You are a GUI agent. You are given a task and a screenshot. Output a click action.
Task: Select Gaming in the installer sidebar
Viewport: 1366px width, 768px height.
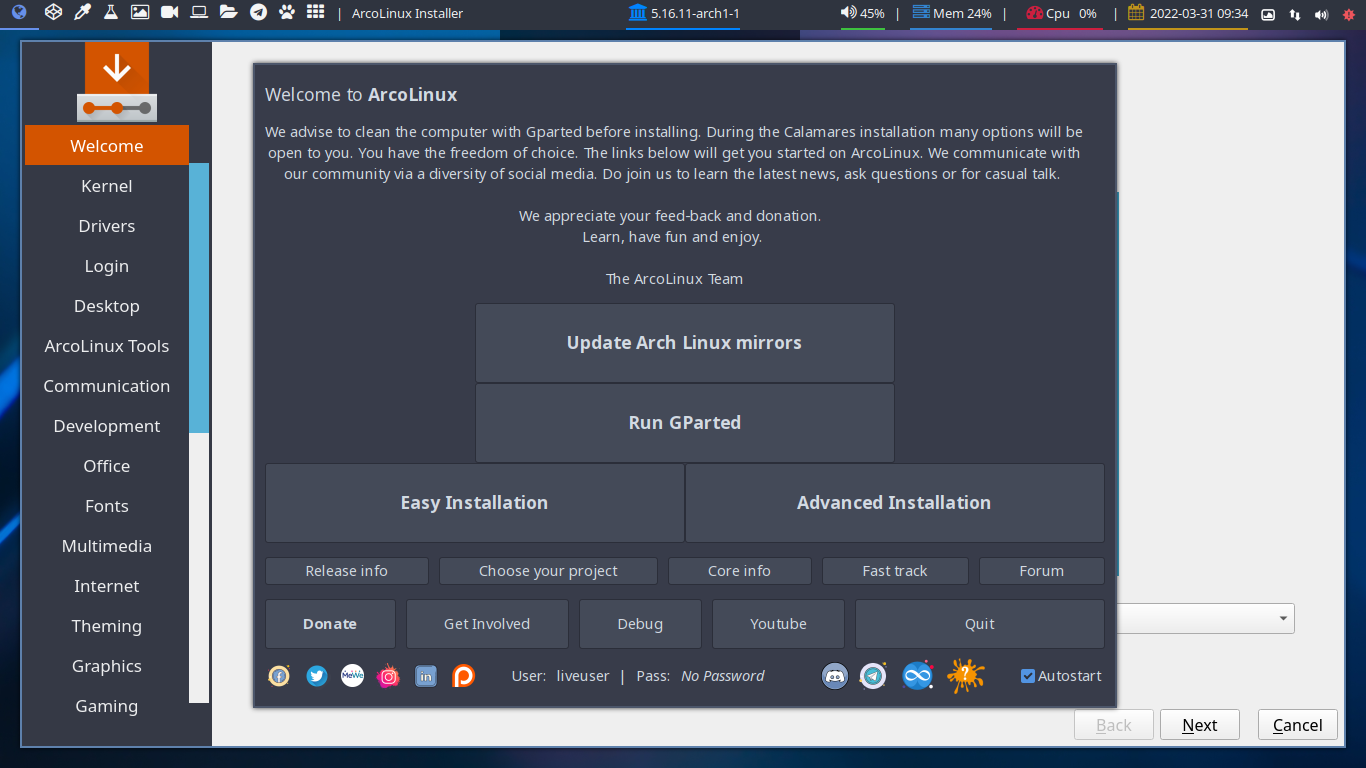pyautogui.click(x=107, y=706)
